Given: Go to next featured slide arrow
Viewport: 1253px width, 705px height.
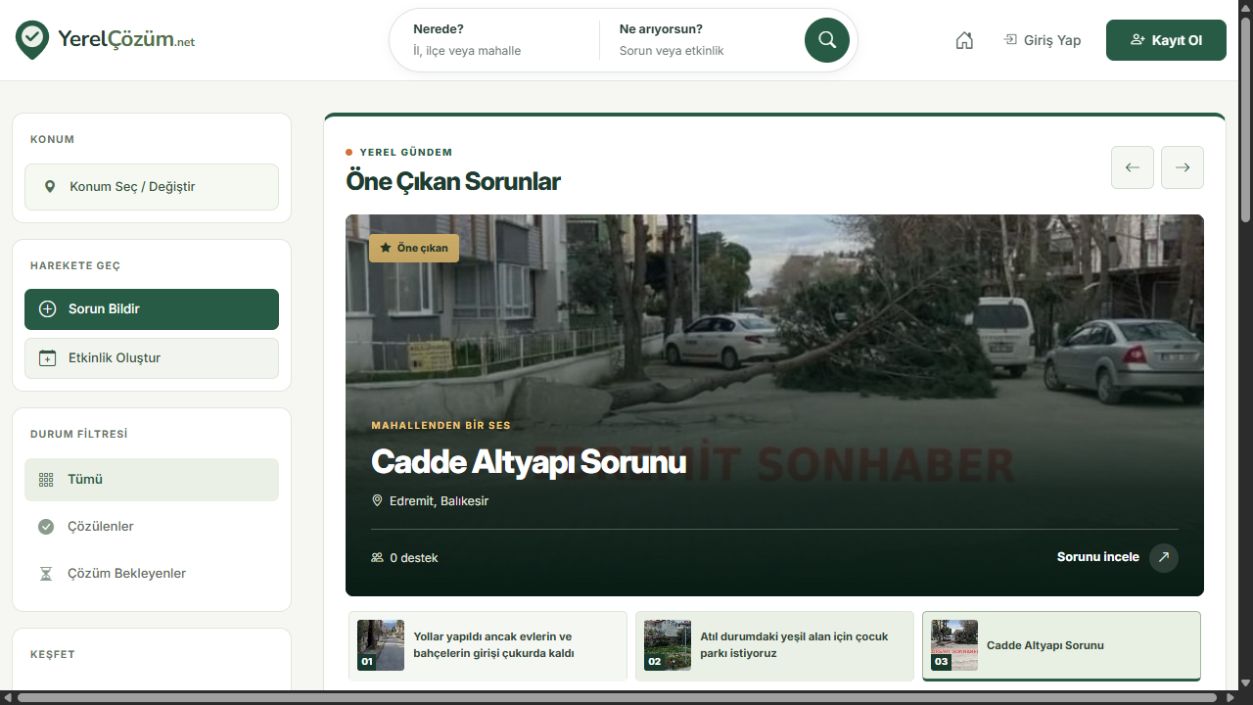Looking at the screenshot, I should 1182,168.
